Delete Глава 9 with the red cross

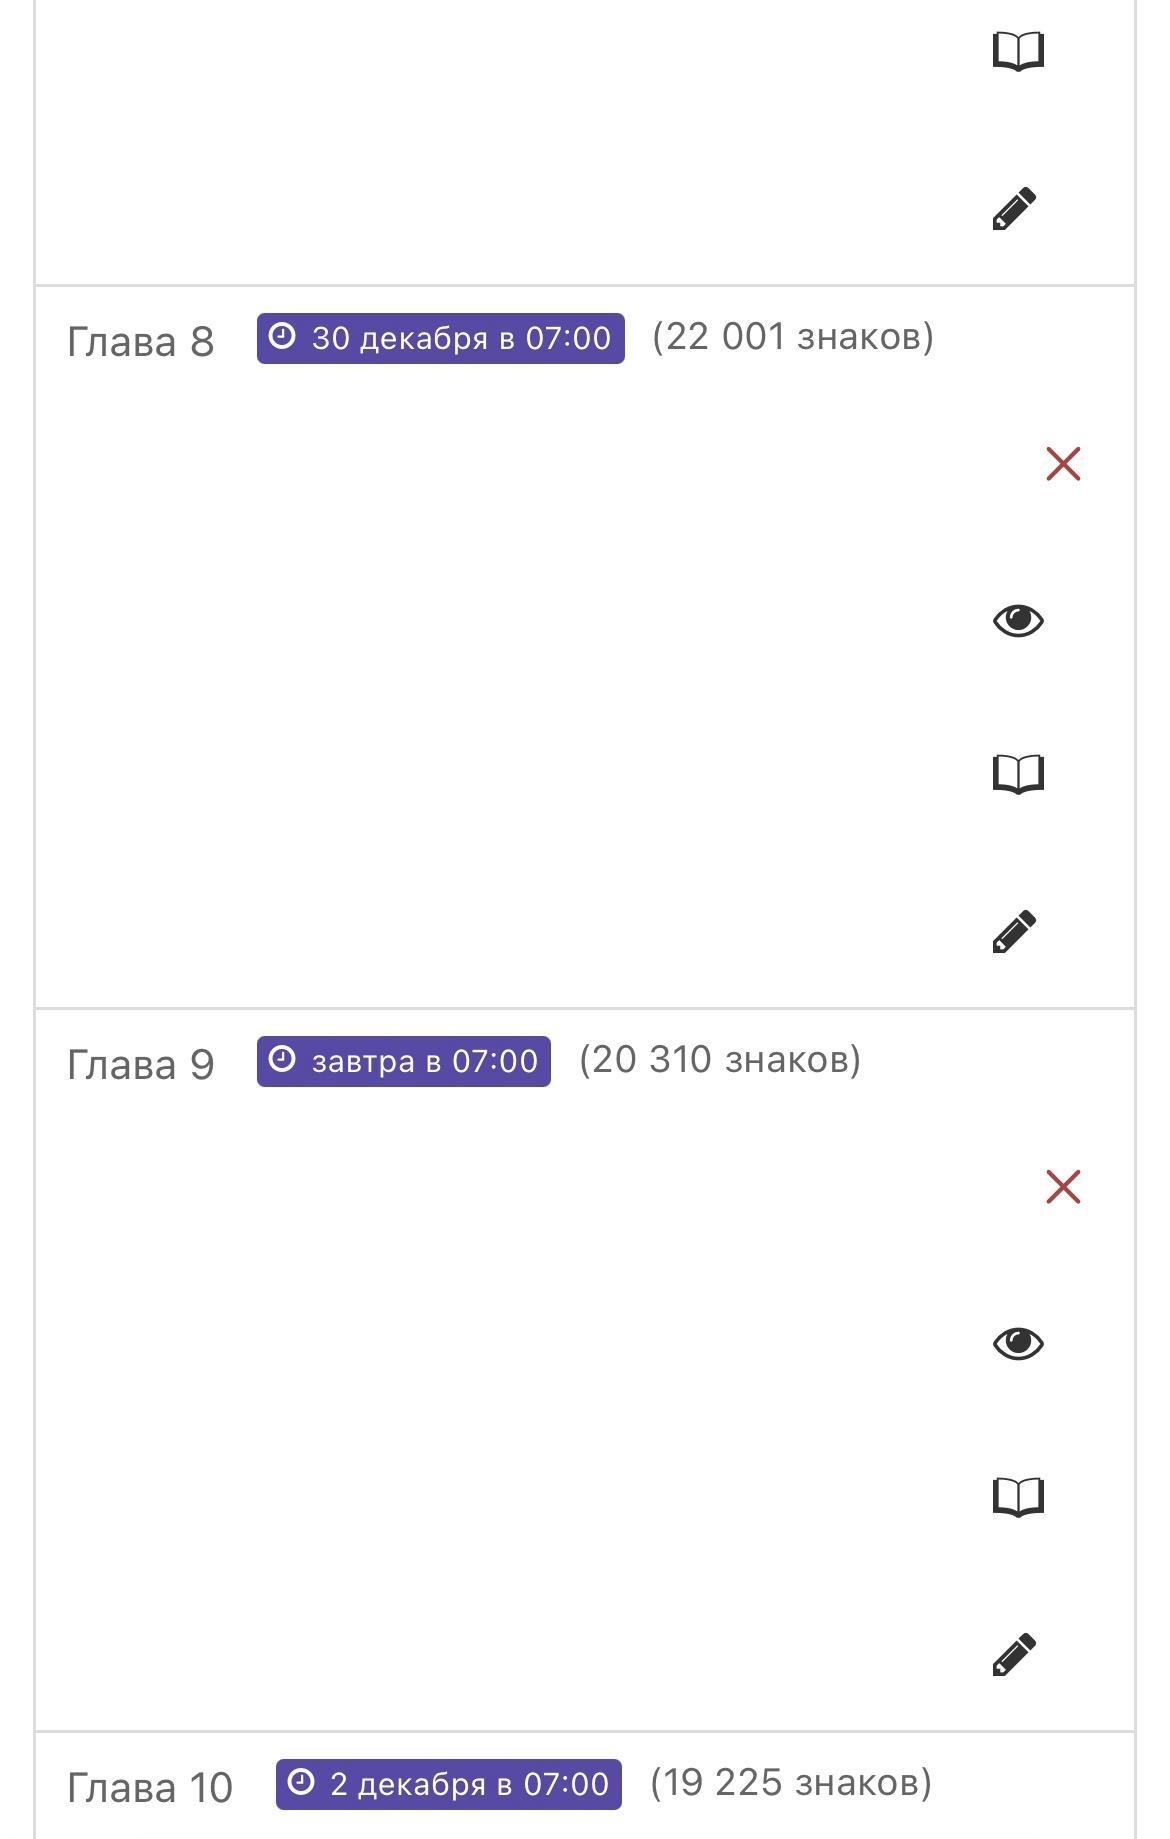pos(1063,1187)
